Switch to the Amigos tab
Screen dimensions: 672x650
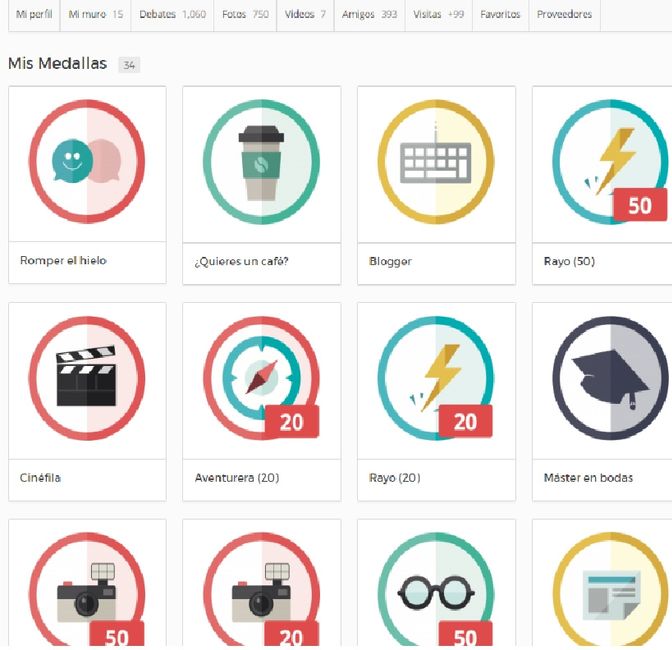pyautogui.click(x=369, y=15)
